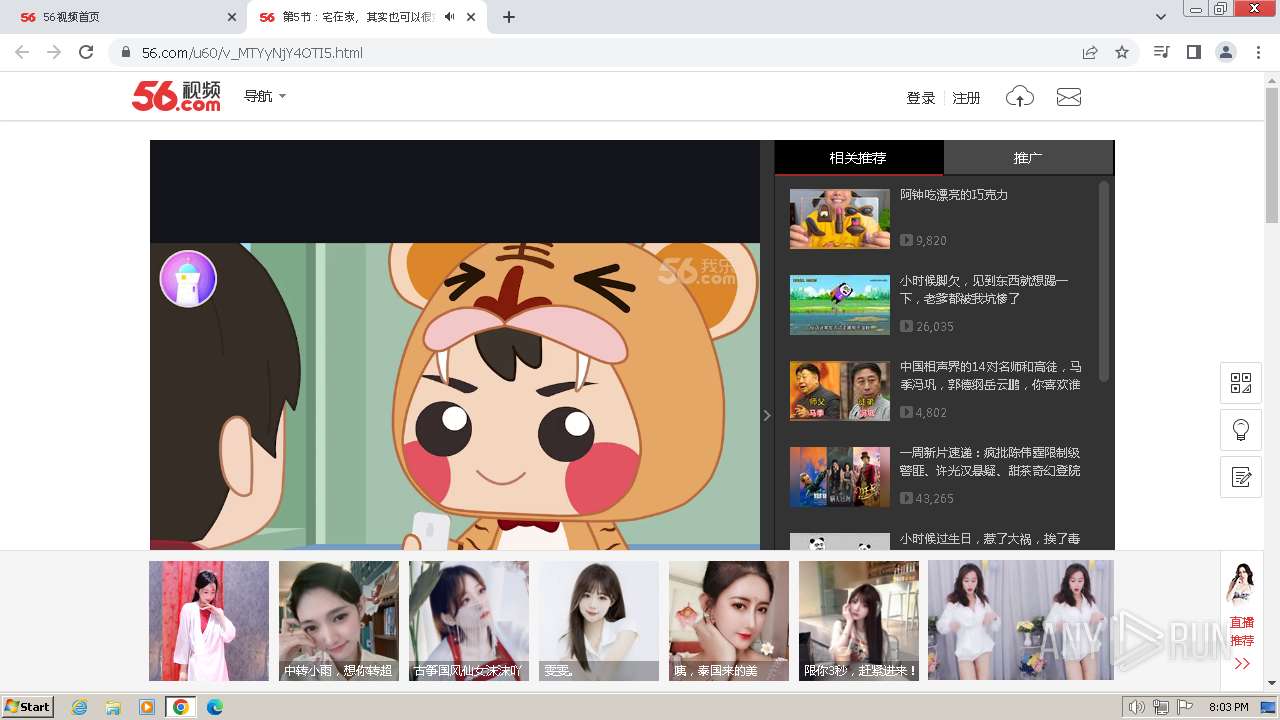Click the 登录 login link
Viewport: 1280px width, 720px height.
pyautogui.click(x=920, y=98)
